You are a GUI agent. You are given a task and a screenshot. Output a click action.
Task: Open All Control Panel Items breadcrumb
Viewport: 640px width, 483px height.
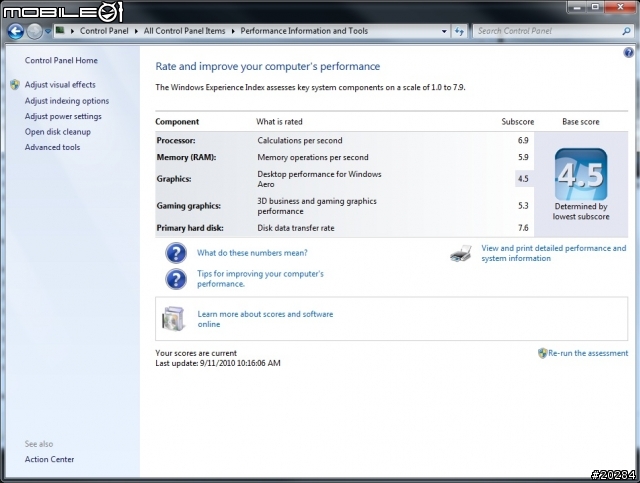[x=184, y=31]
